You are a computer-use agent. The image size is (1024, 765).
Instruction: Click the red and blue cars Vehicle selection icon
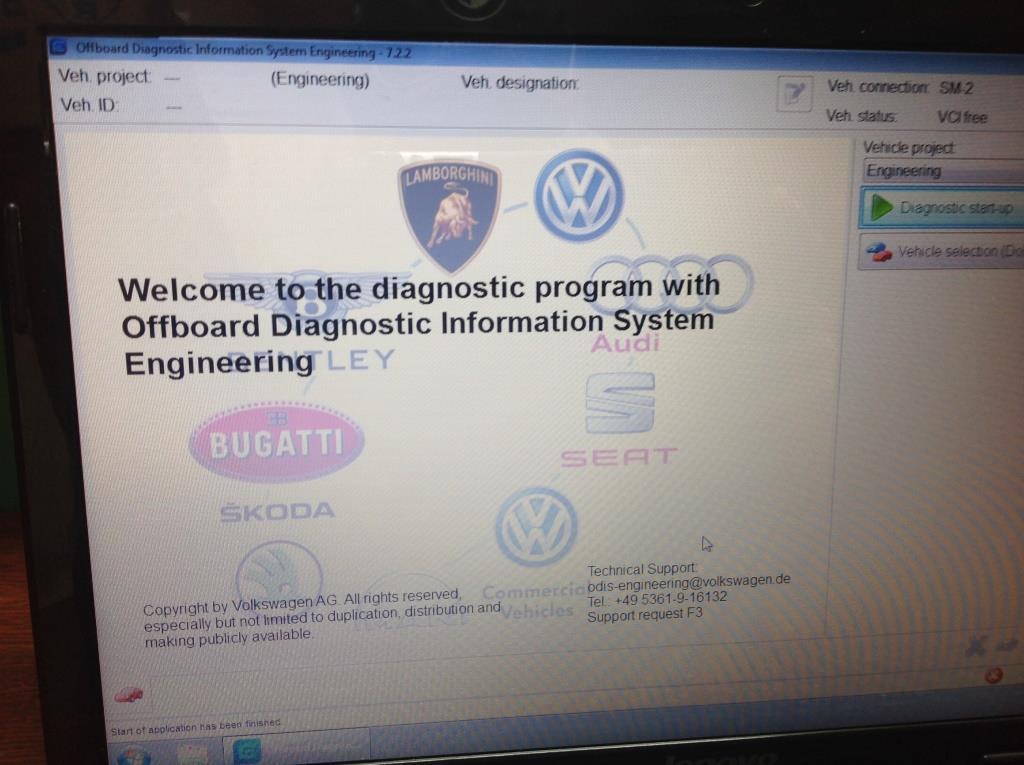(x=878, y=251)
